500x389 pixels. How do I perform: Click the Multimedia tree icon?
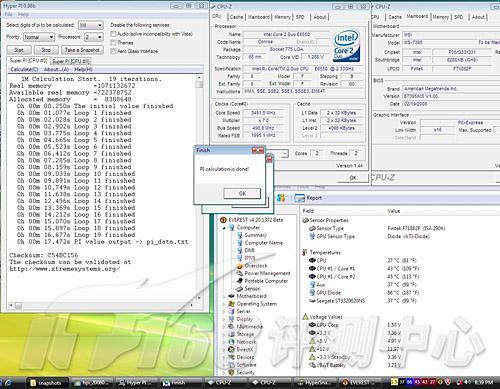(231, 327)
